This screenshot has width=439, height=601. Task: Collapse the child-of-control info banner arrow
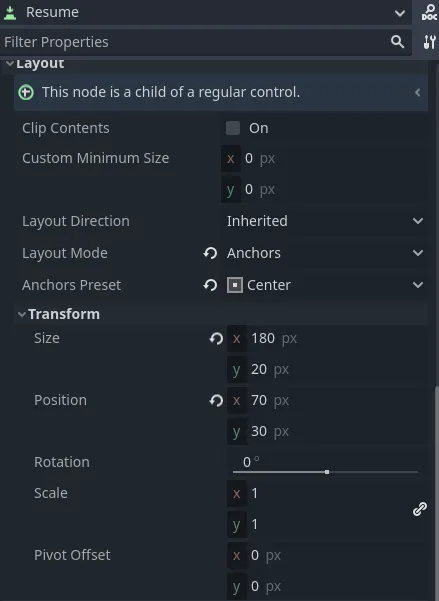[x=418, y=92]
